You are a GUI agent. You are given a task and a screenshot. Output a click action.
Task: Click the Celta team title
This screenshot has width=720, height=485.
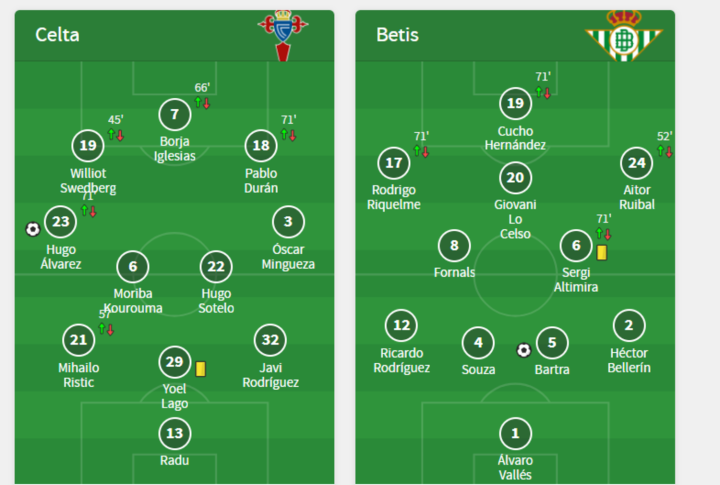pyautogui.click(x=57, y=35)
